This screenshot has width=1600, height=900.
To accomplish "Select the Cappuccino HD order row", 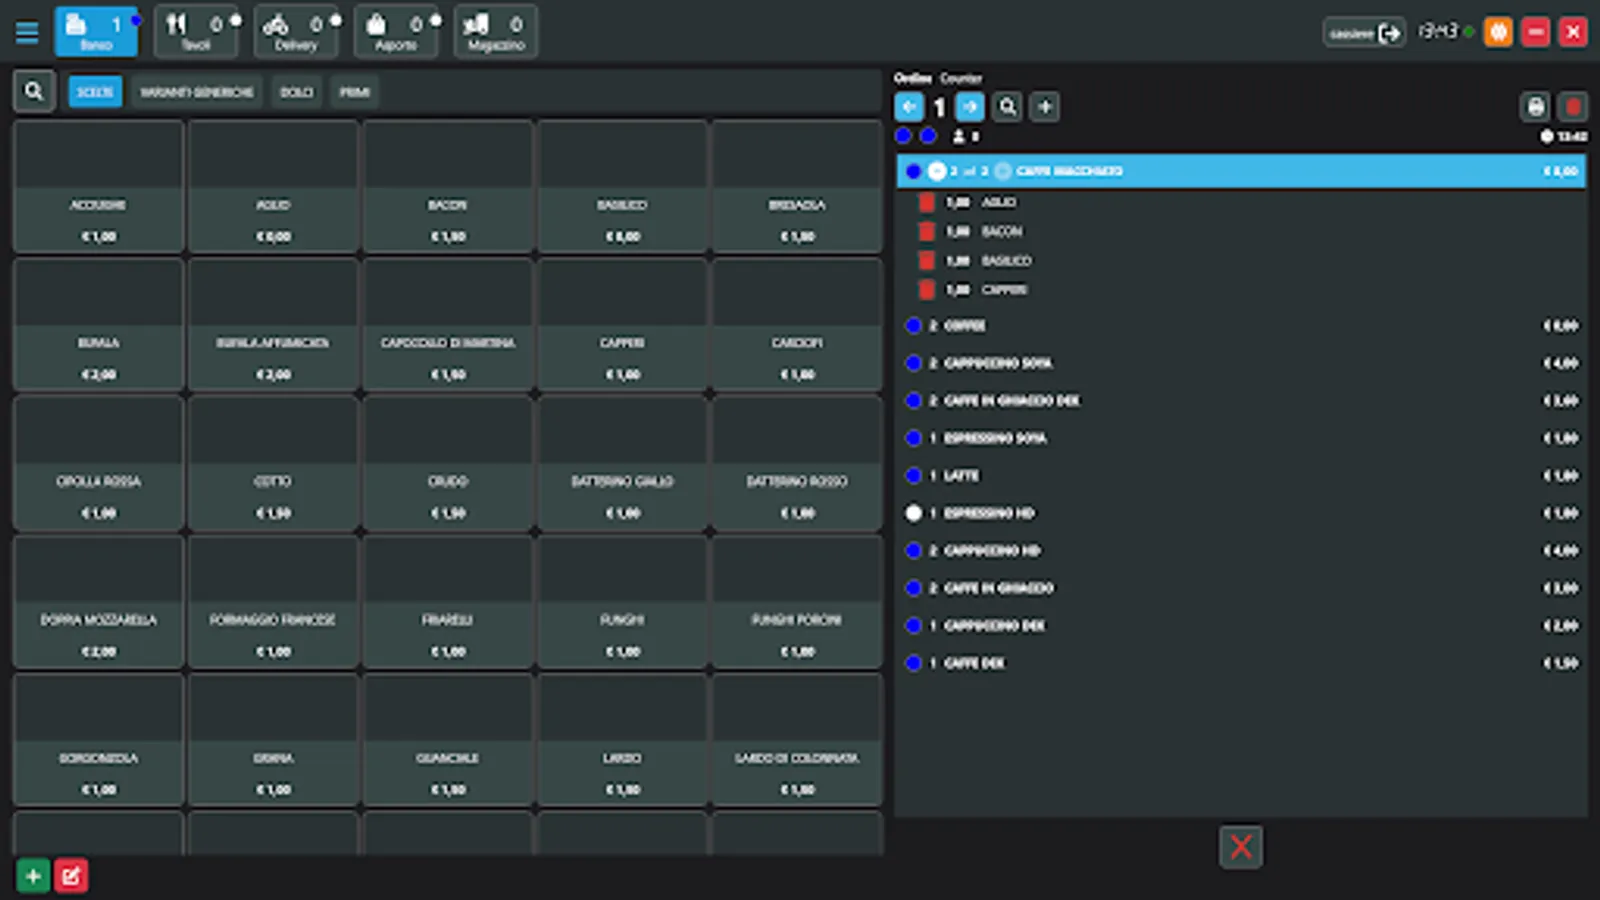I will pos(1241,550).
